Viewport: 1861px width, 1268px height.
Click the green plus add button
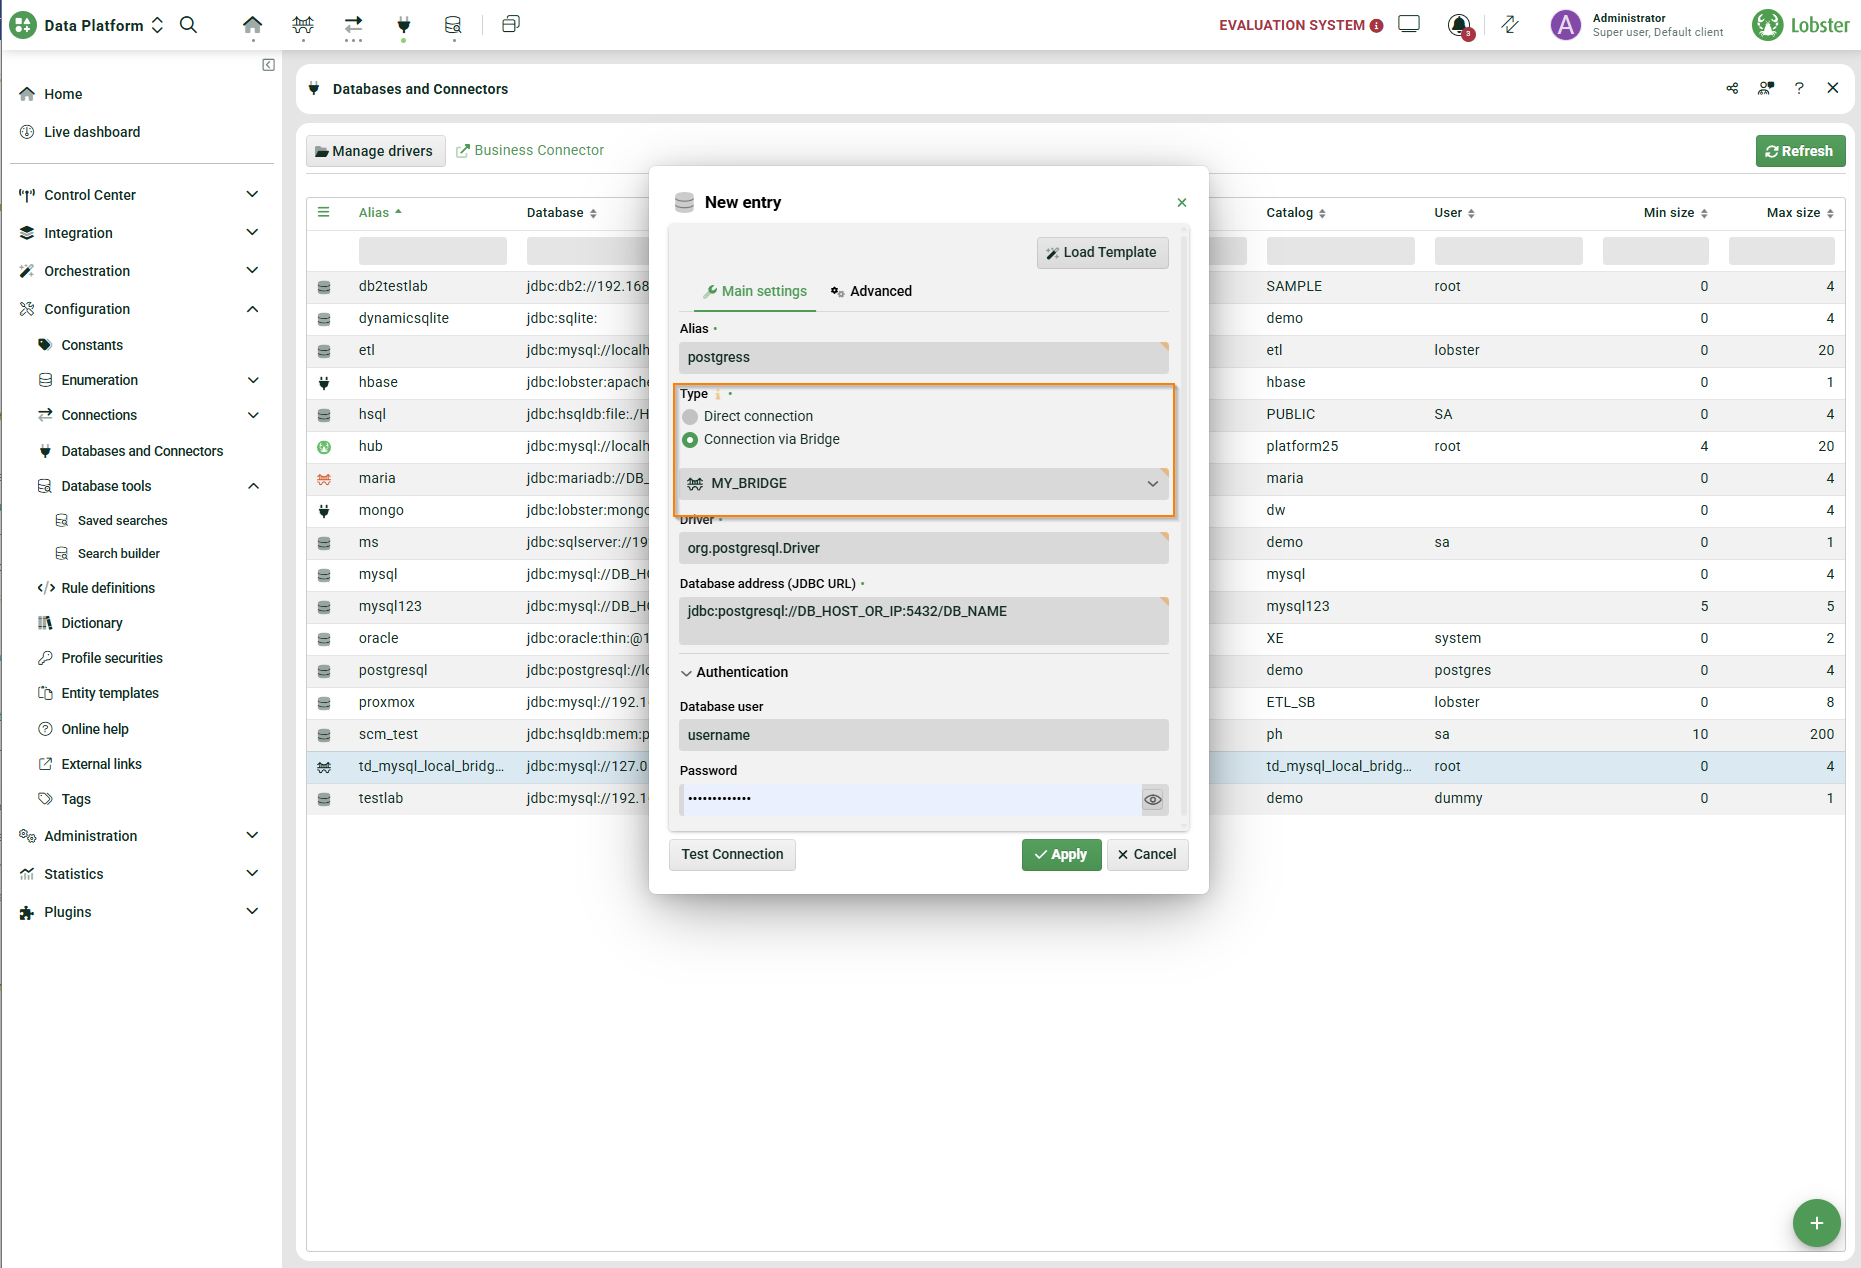1816,1222
